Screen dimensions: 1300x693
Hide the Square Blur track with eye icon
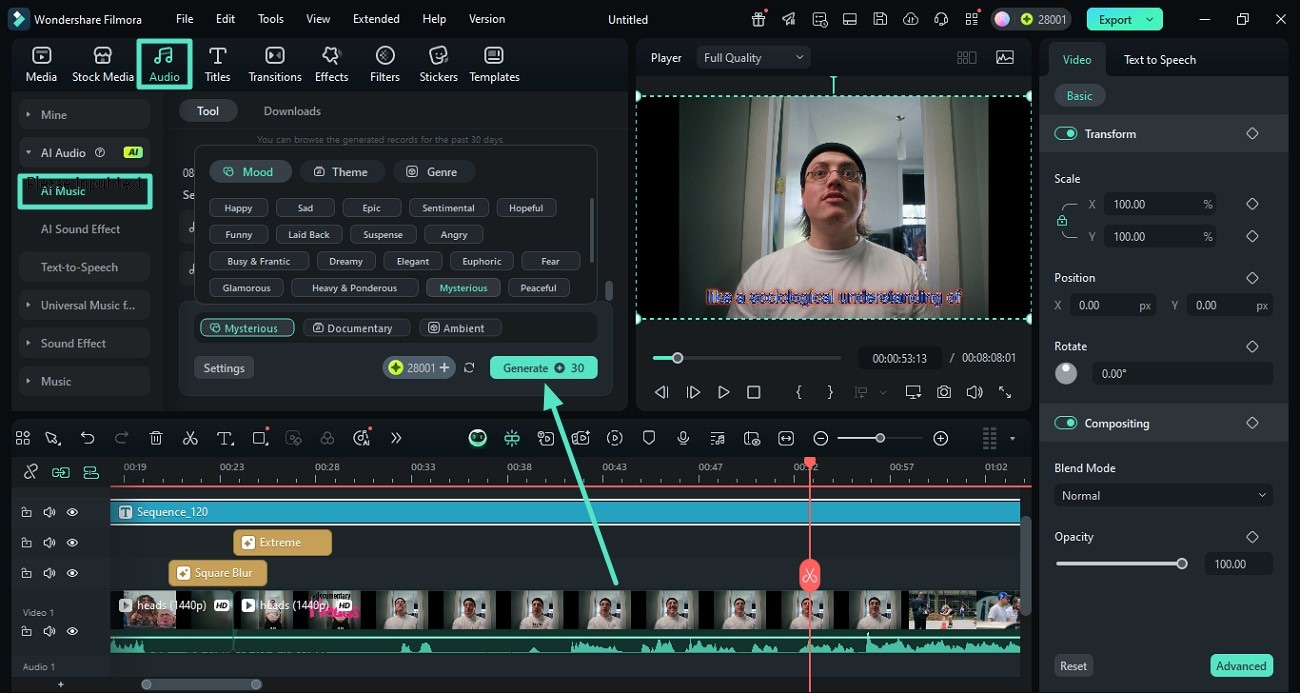tap(72, 573)
